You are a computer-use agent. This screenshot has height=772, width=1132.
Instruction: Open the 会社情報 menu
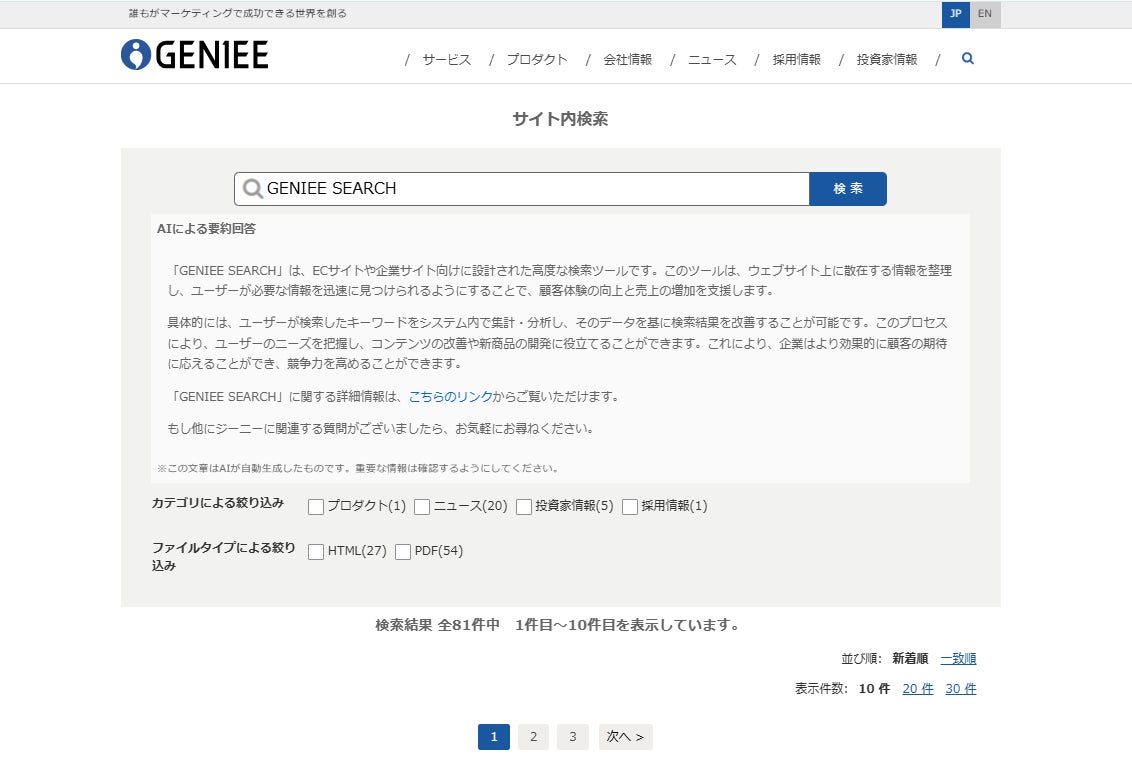pyautogui.click(x=627, y=59)
